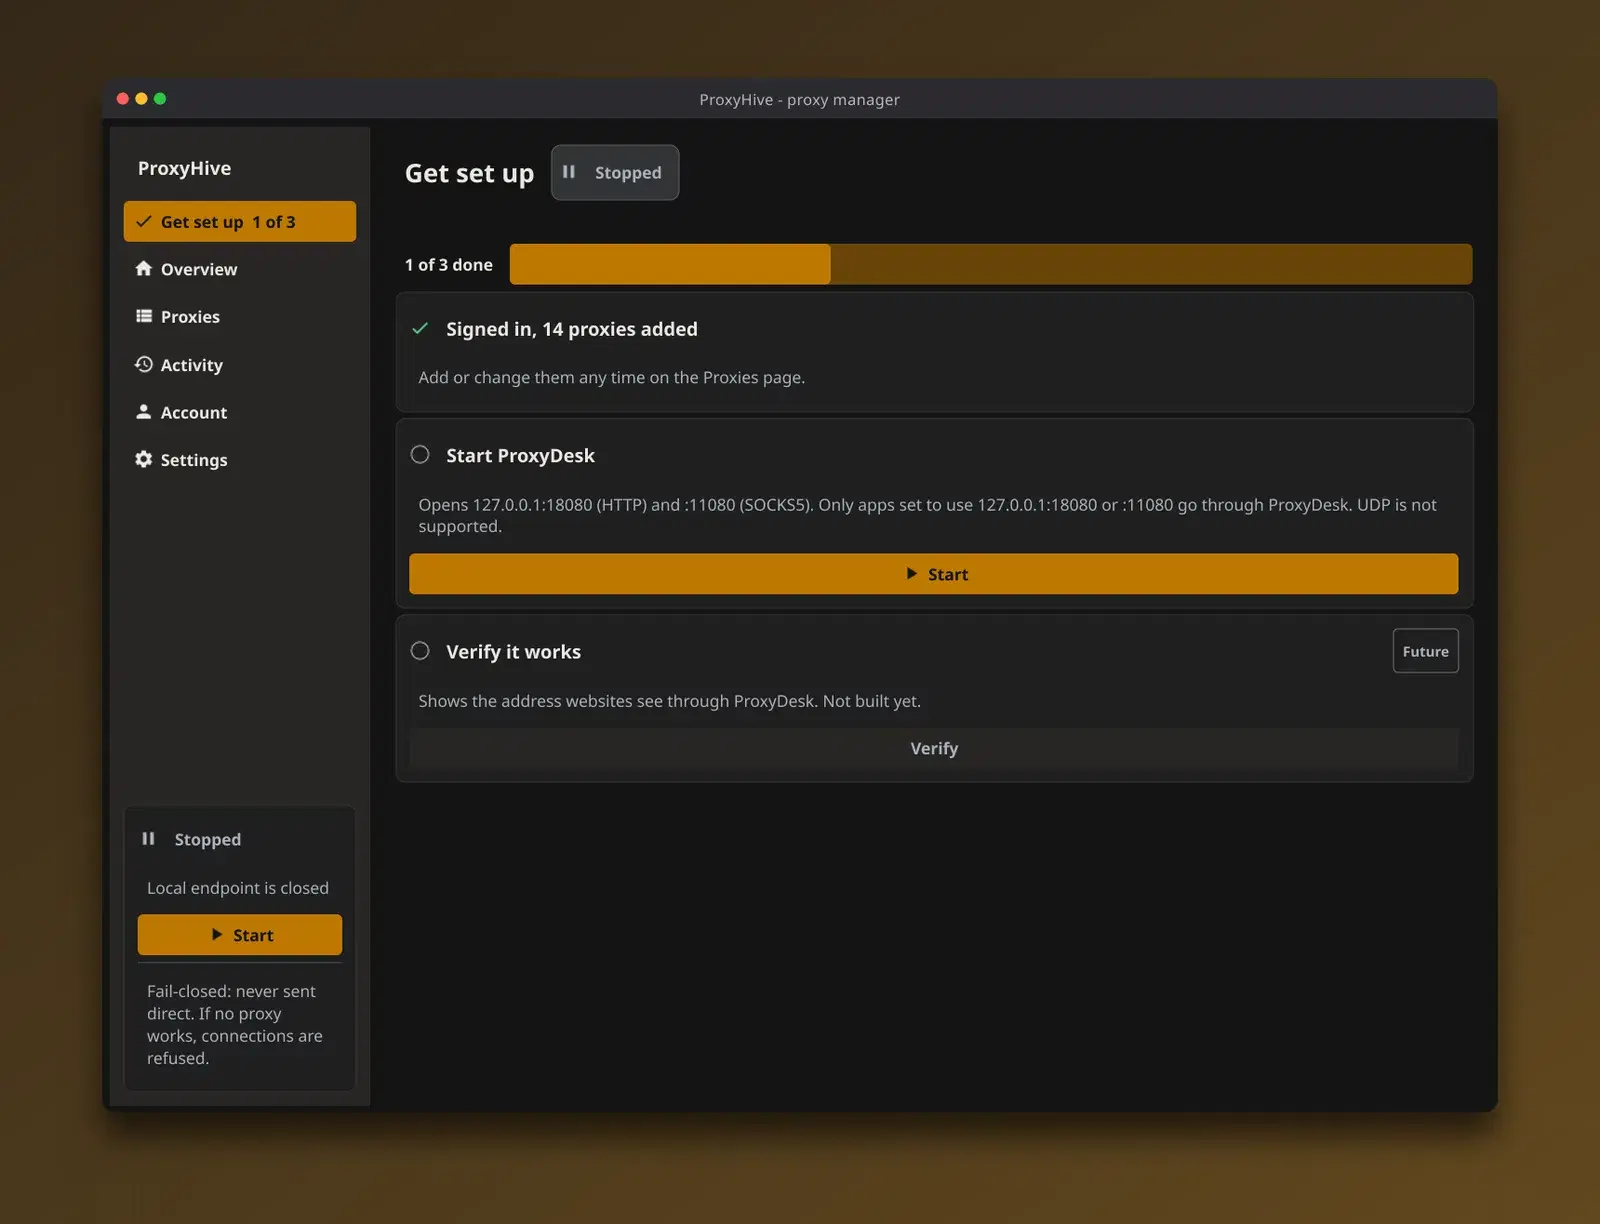Click the checkmark icon beside Get set up
Screen dimensions: 1600x1224
tap(144, 221)
